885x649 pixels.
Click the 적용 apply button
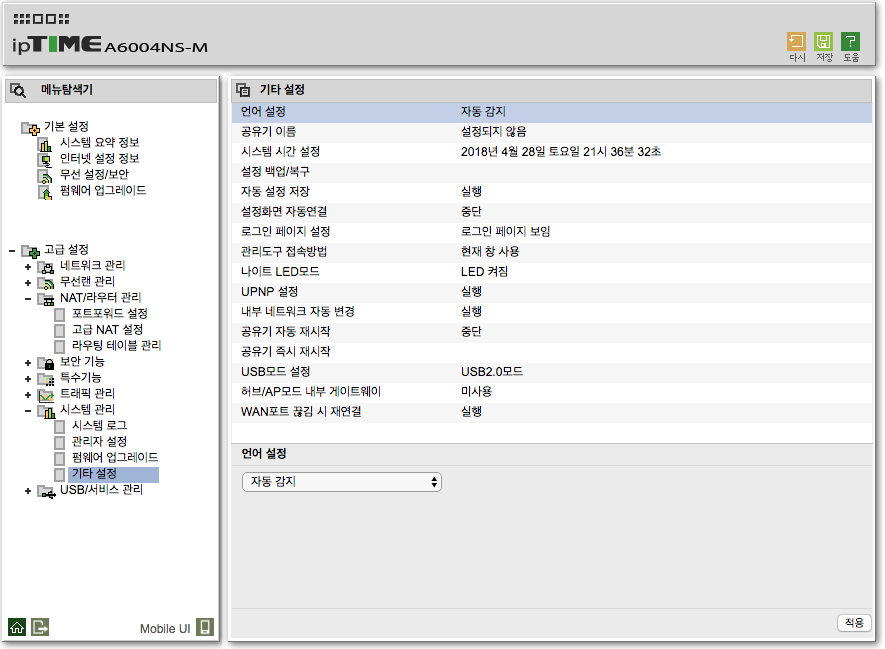point(854,622)
